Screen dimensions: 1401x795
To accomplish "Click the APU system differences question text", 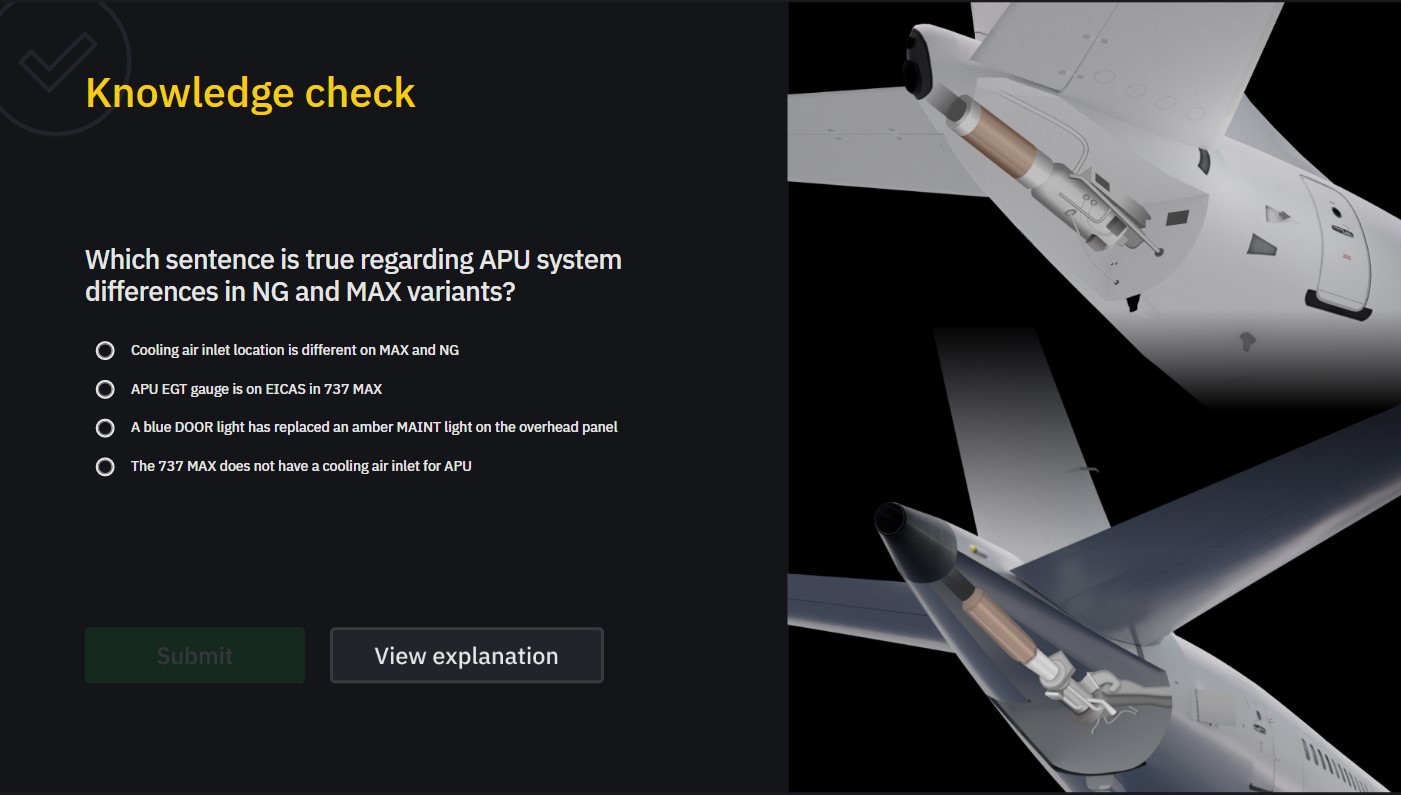I will 353,276.
